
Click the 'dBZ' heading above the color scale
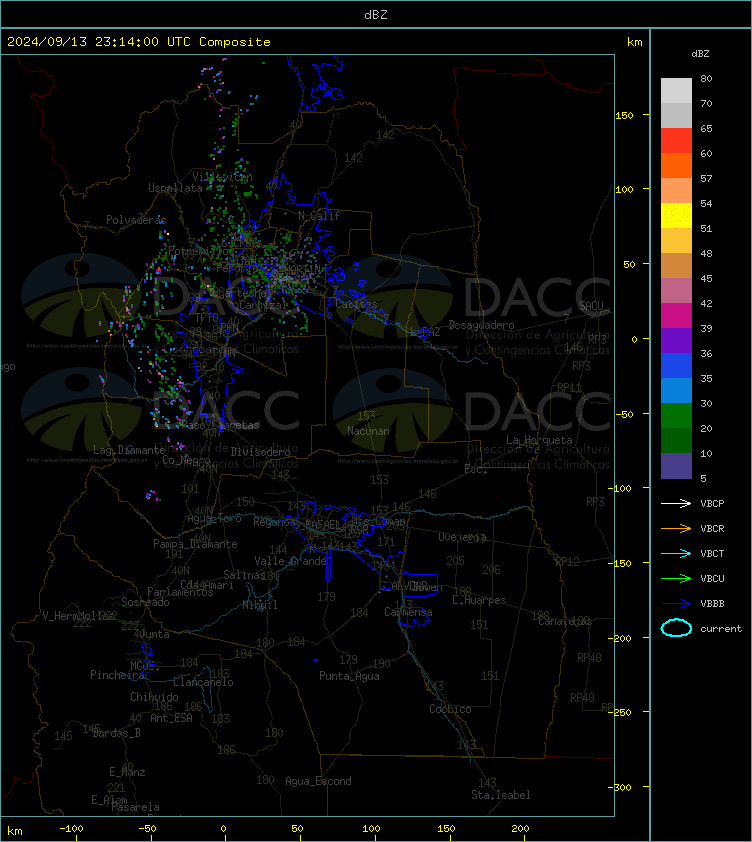(x=700, y=54)
